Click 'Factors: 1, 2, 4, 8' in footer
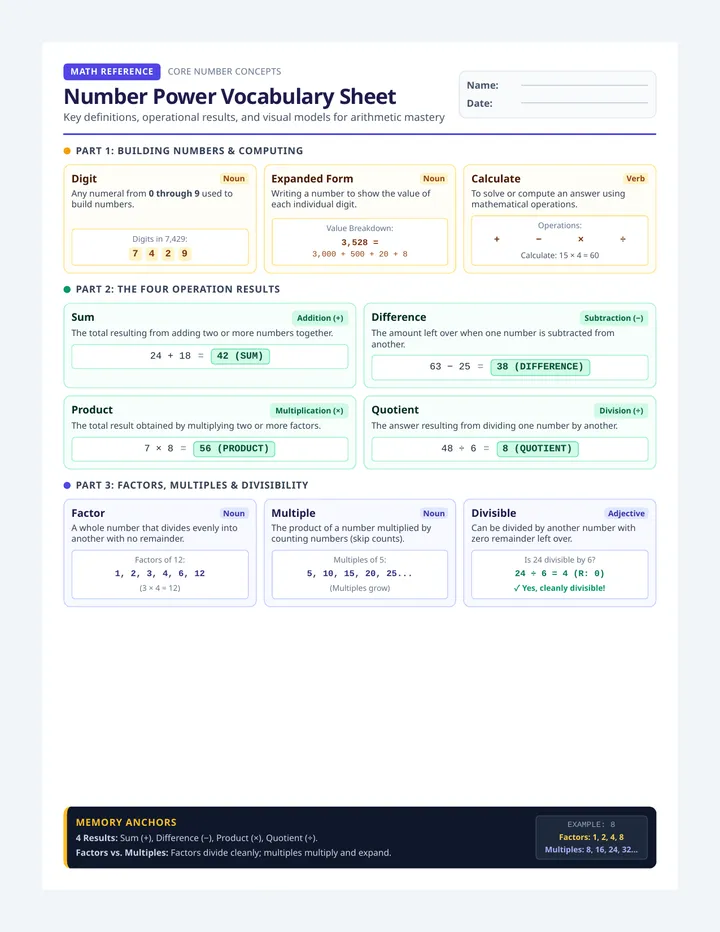 point(591,837)
